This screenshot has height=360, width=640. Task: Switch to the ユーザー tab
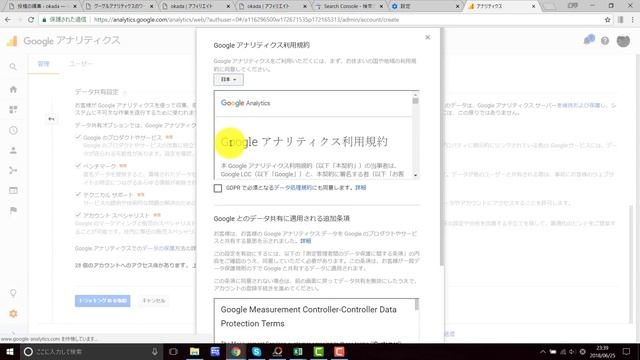pos(80,64)
